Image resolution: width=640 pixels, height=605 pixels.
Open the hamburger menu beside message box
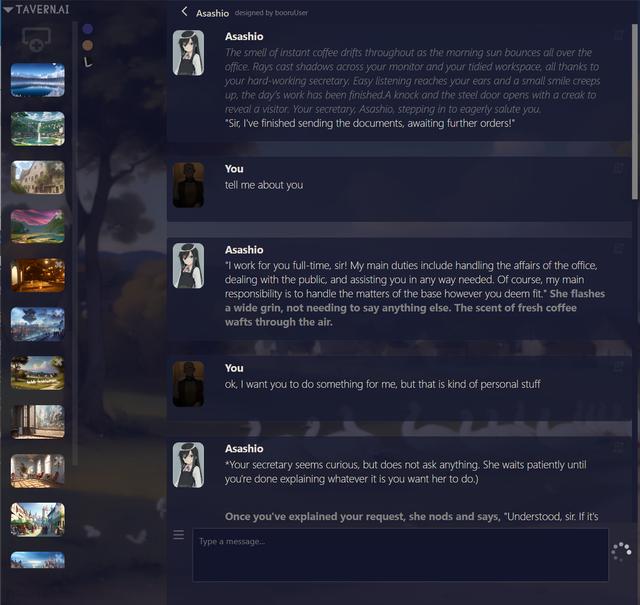click(178, 534)
